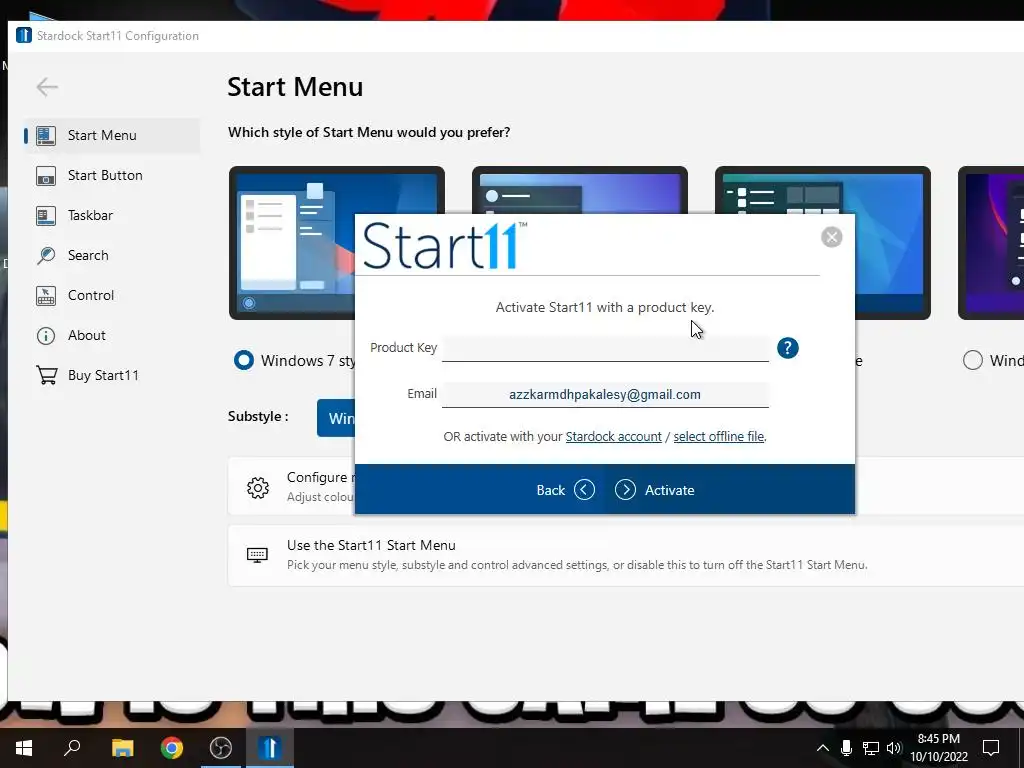This screenshot has width=1024, height=768.
Task: Click the Email input field
Action: point(605,394)
